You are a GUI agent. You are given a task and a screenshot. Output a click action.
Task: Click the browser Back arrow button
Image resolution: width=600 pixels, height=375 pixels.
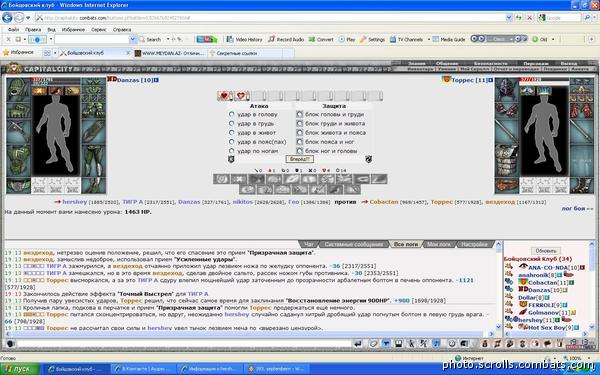[7, 18]
